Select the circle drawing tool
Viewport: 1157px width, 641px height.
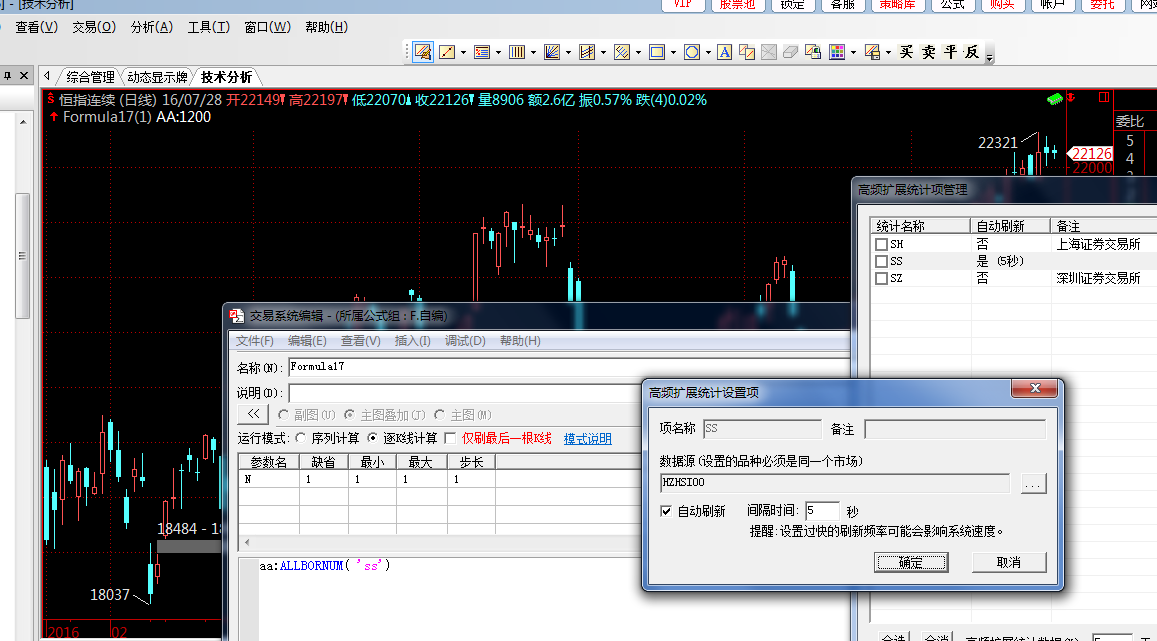click(691, 52)
